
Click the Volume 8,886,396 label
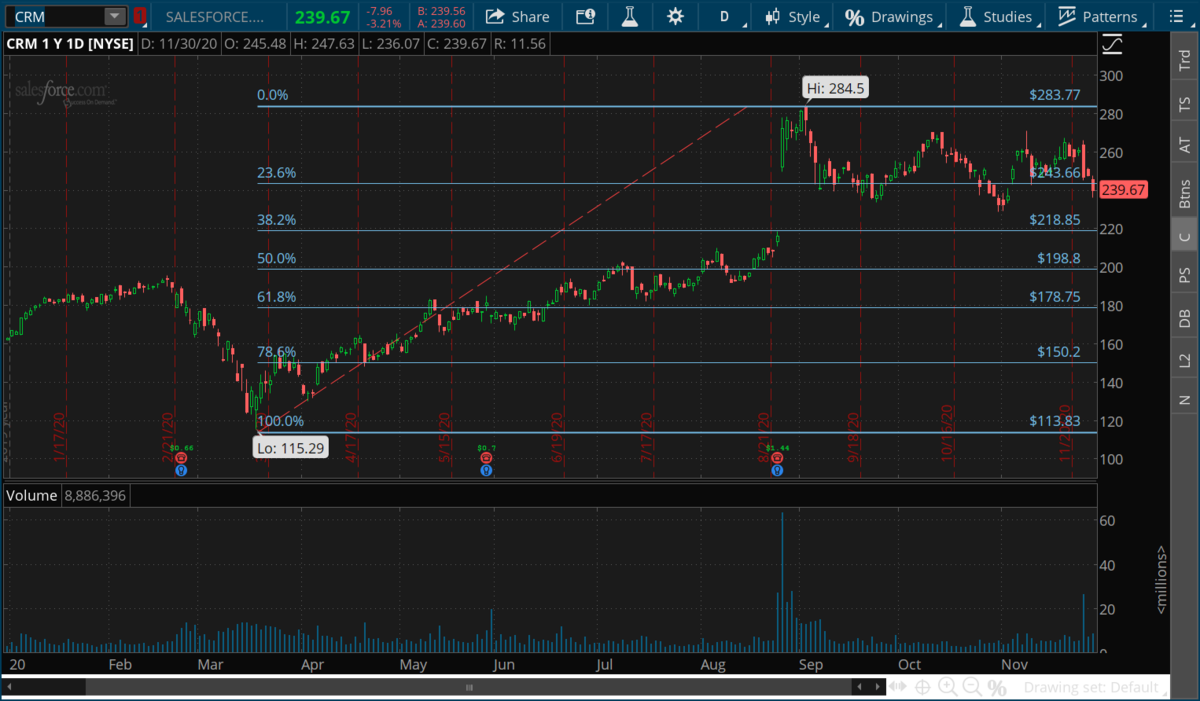click(x=67, y=495)
